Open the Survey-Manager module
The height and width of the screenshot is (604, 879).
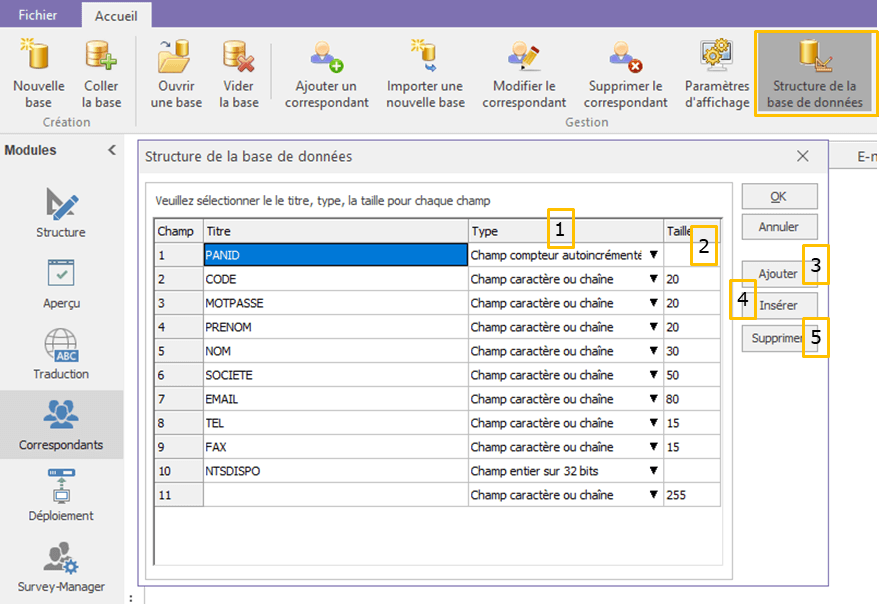coord(61,567)
